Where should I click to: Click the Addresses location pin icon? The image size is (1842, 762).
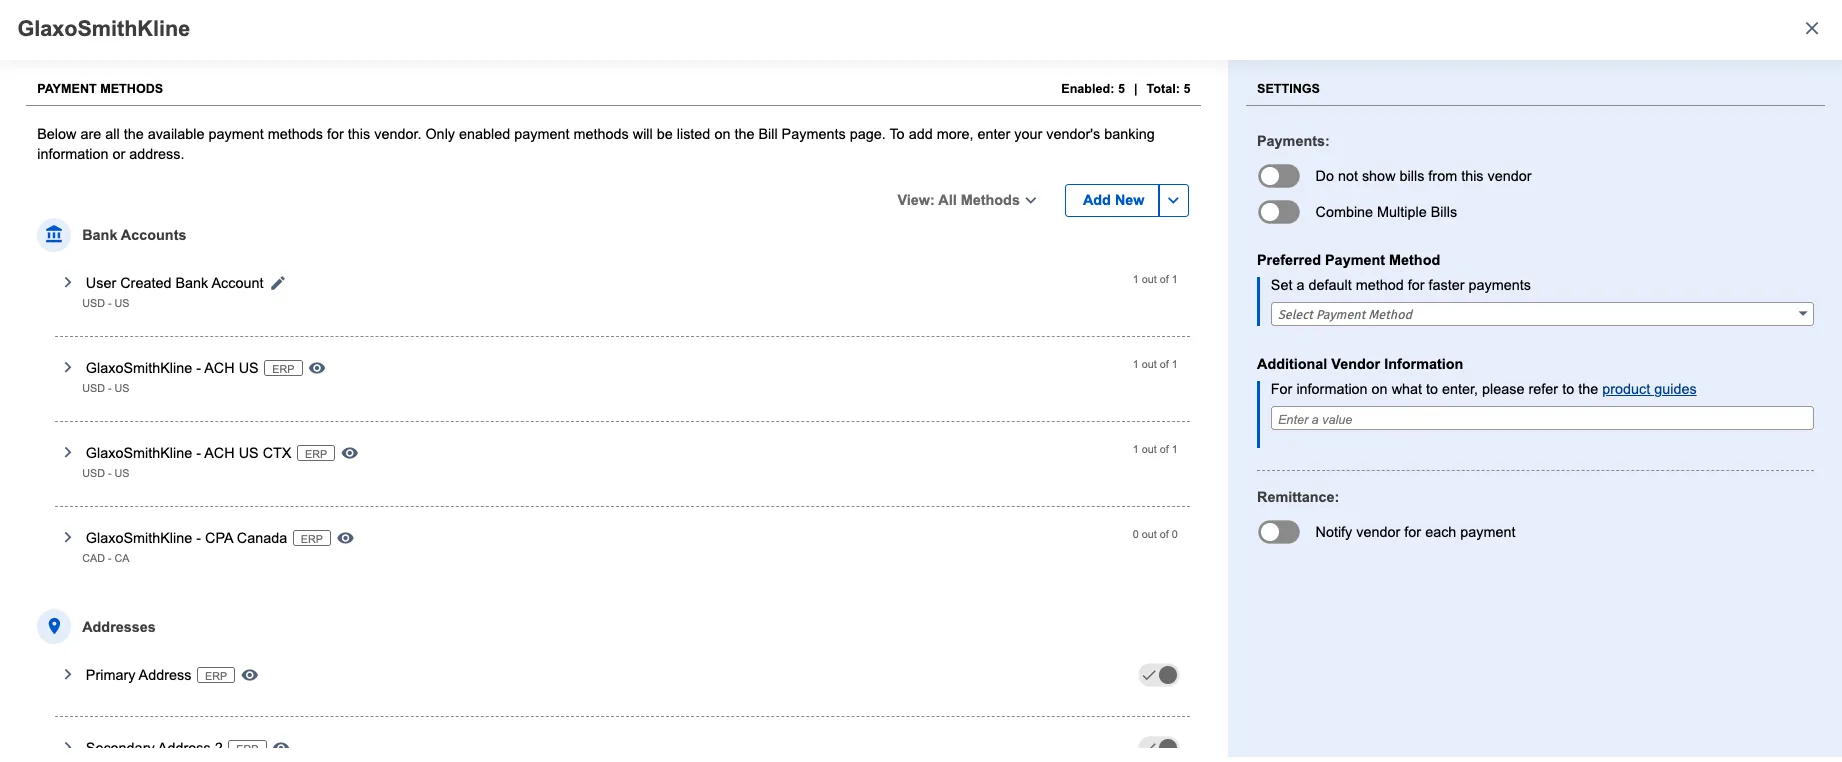coord(54,627)
